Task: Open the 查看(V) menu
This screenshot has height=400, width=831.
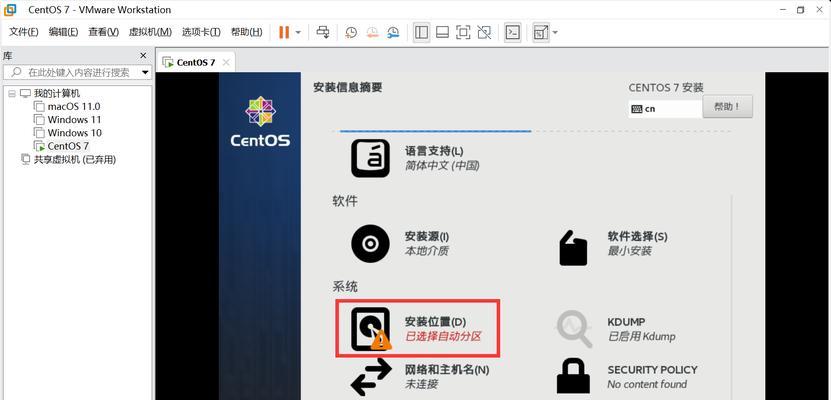Action: pyautogui.click(x=103, y=32)
